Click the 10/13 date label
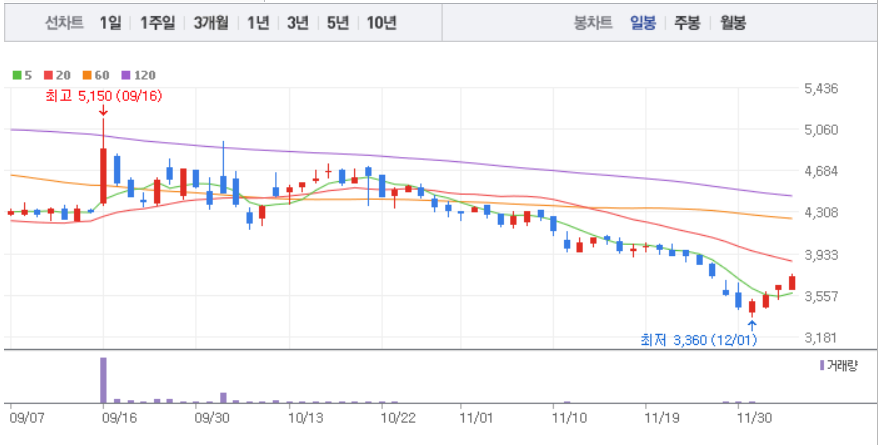This screenshot has height=445, width=878. [305, 419]
